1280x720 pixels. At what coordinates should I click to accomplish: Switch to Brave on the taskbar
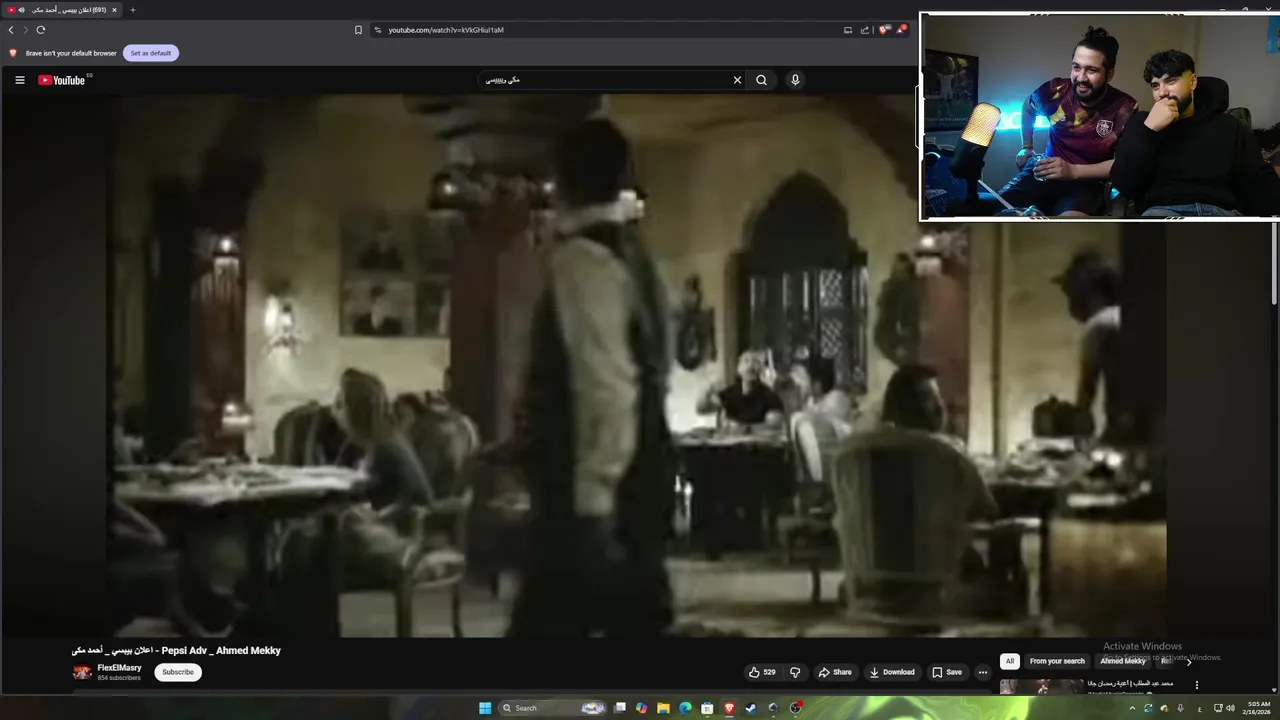click(x=729, y=708)
